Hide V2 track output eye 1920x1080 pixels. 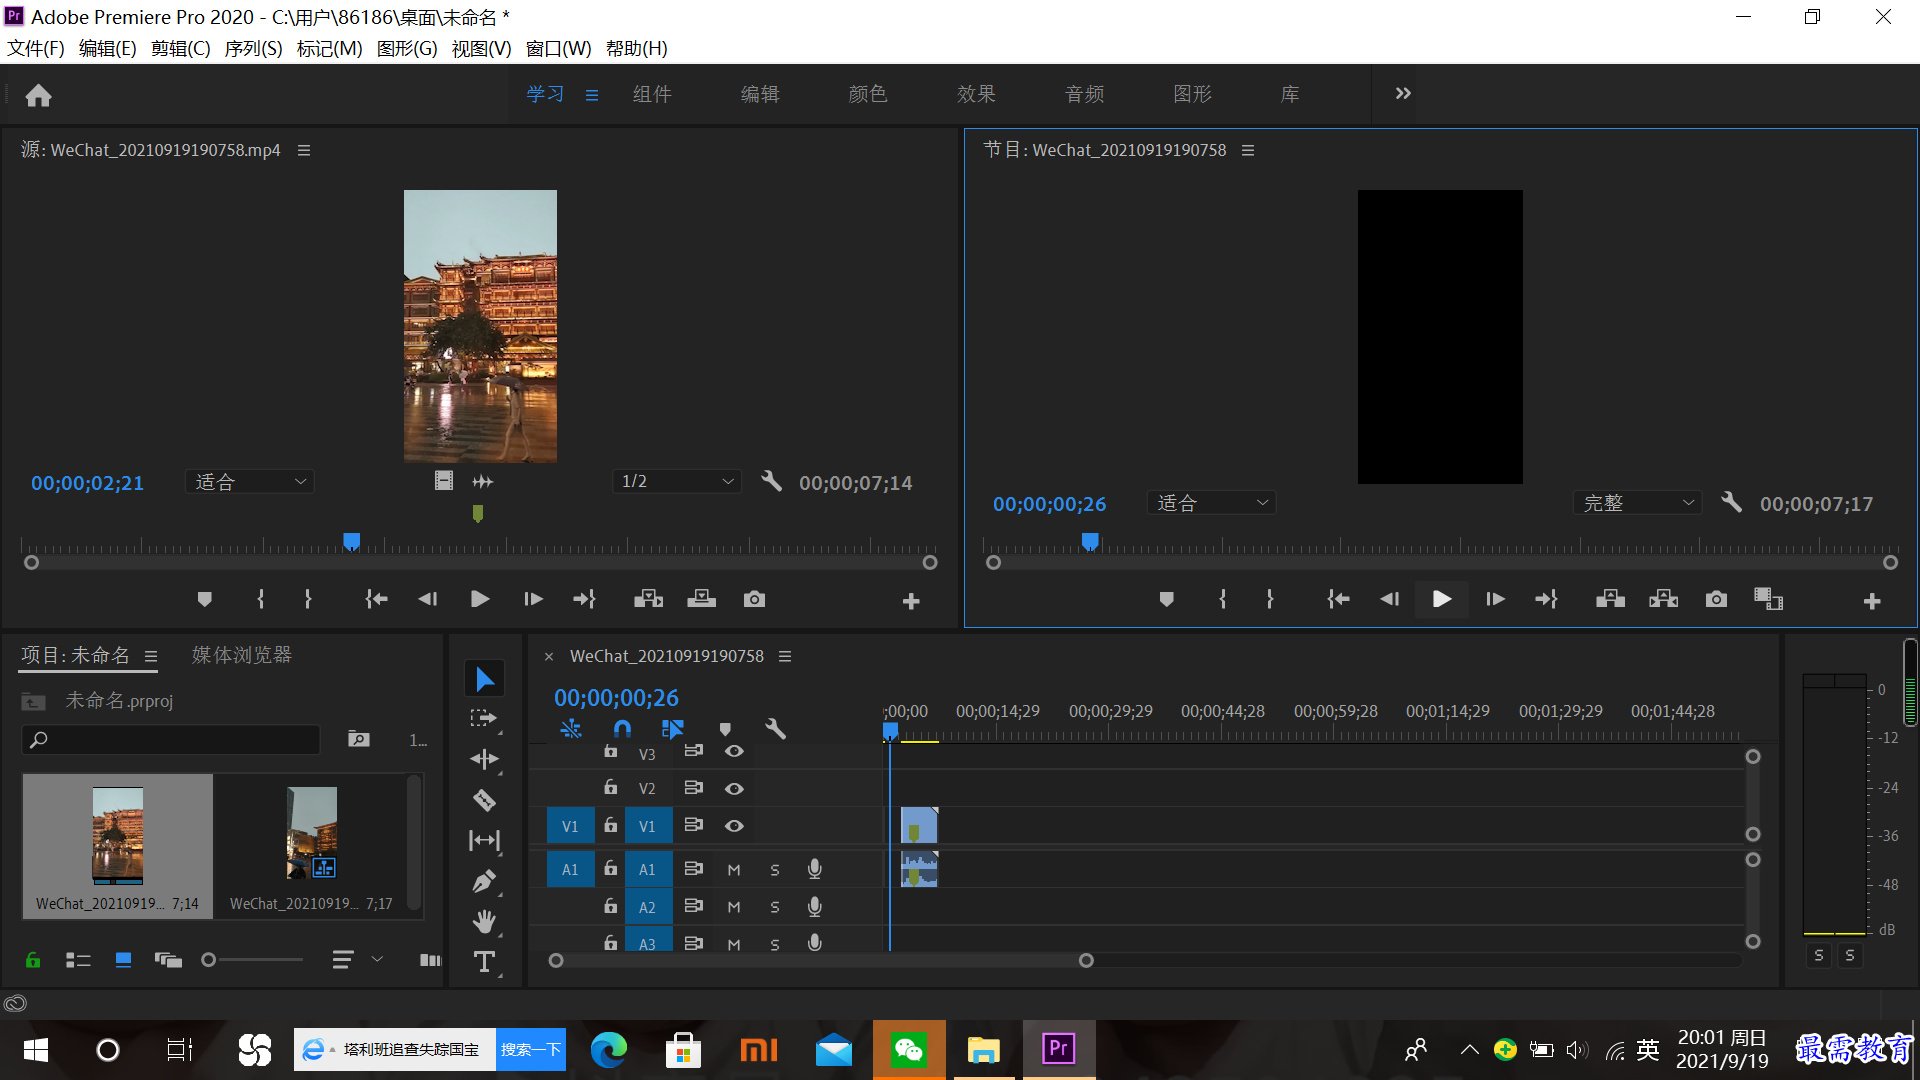tap(734, 789)
